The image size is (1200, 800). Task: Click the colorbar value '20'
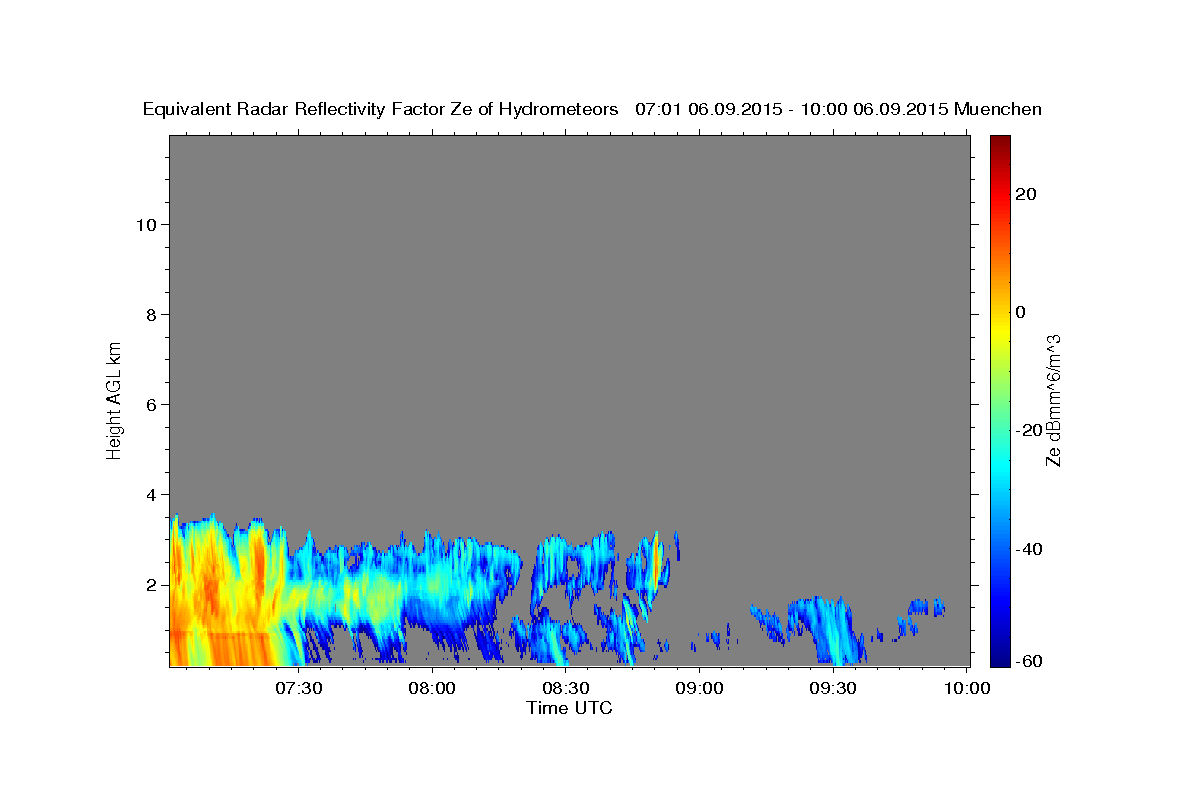pos(1025,194)
